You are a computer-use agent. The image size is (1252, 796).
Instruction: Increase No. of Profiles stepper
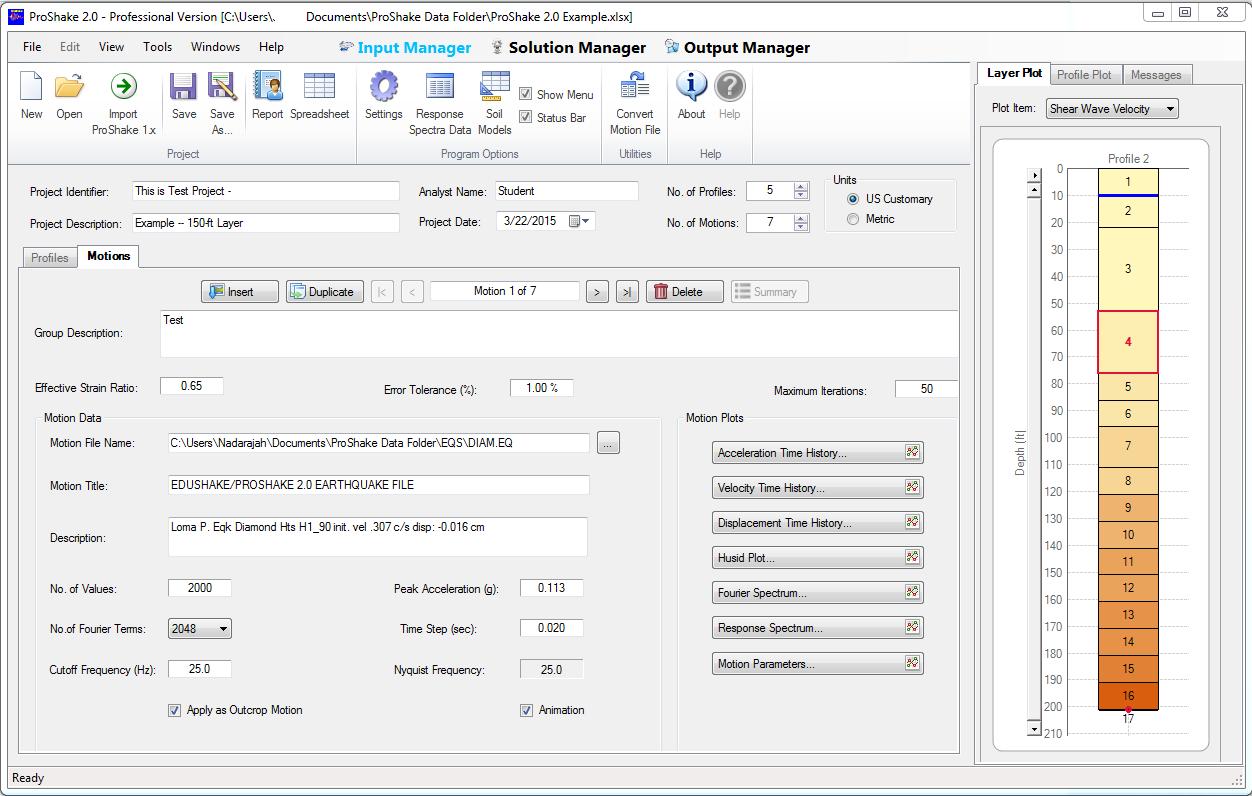coord(800,187)
